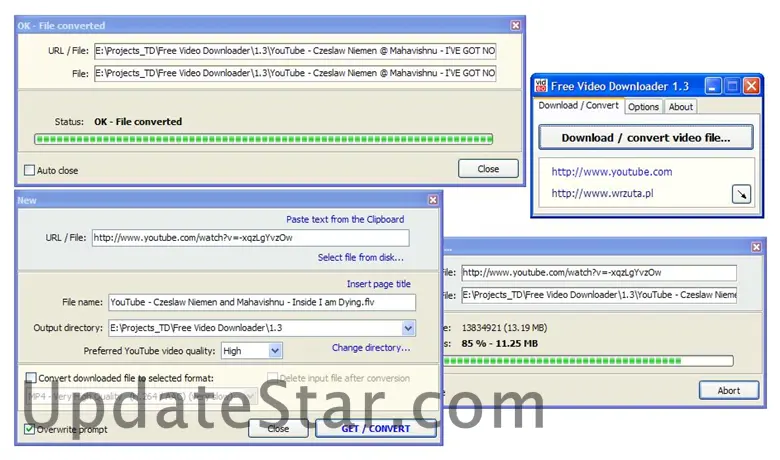Open the About tab
This screenshot has width=780, height=460.
coord(681,107)
